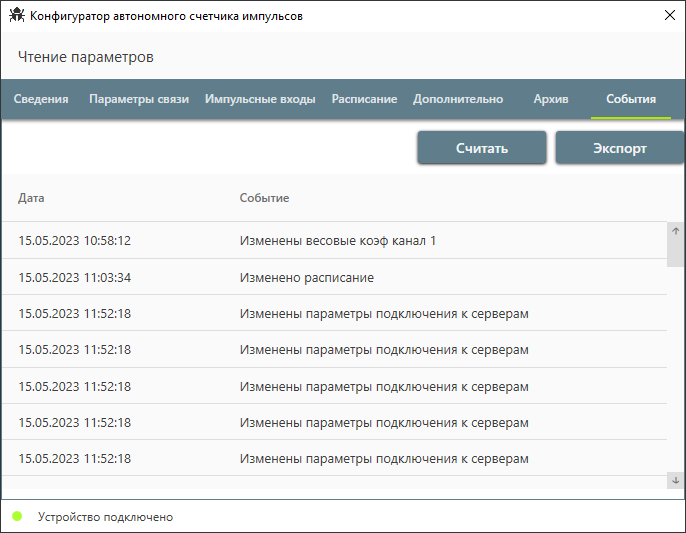Select 'Изменены весовые коэф канал 1' event
This screenshot has height=533, width=686.
click(x=338, y=241)
